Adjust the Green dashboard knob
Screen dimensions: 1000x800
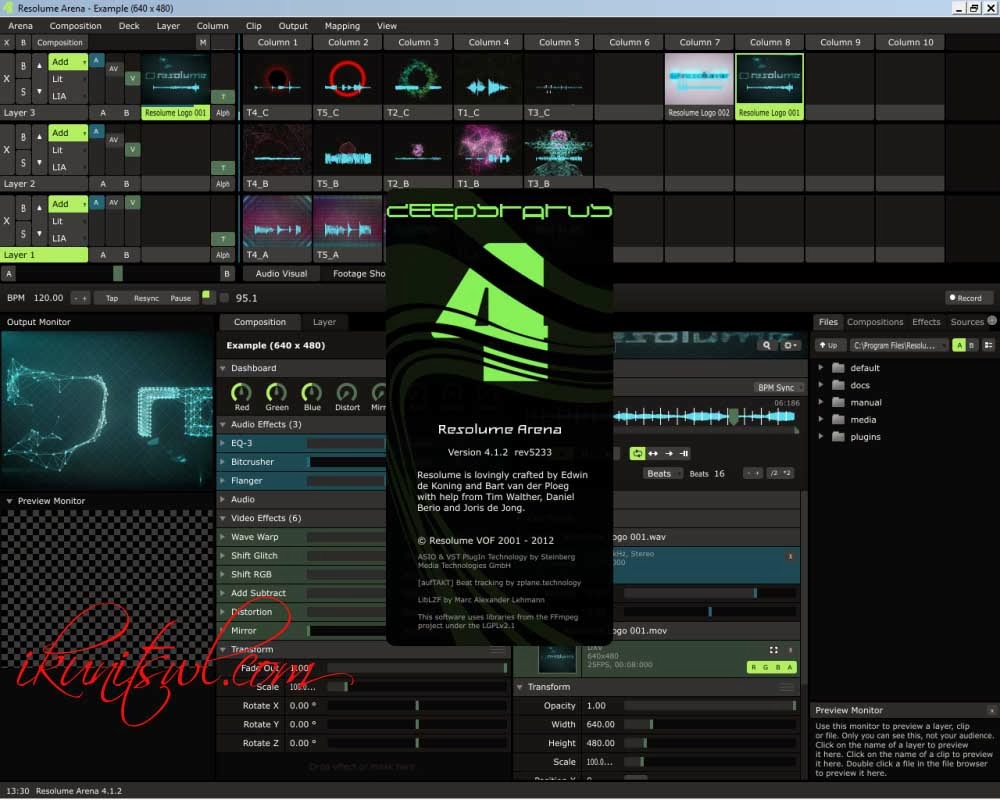pos(276,392)
